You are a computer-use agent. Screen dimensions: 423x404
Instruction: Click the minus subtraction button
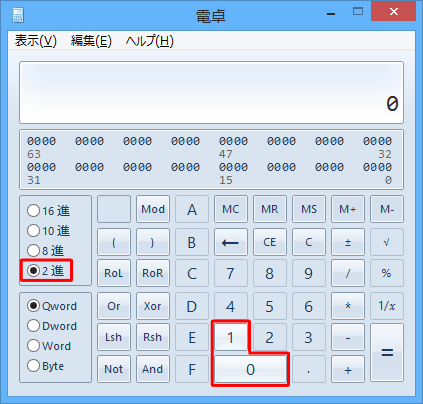click(x=348, y=337)
